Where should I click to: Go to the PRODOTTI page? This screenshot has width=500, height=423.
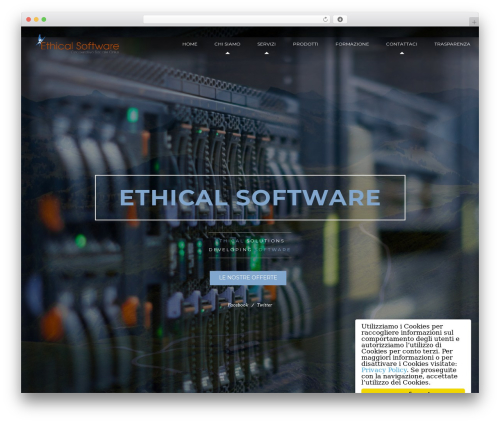point(305,44)
